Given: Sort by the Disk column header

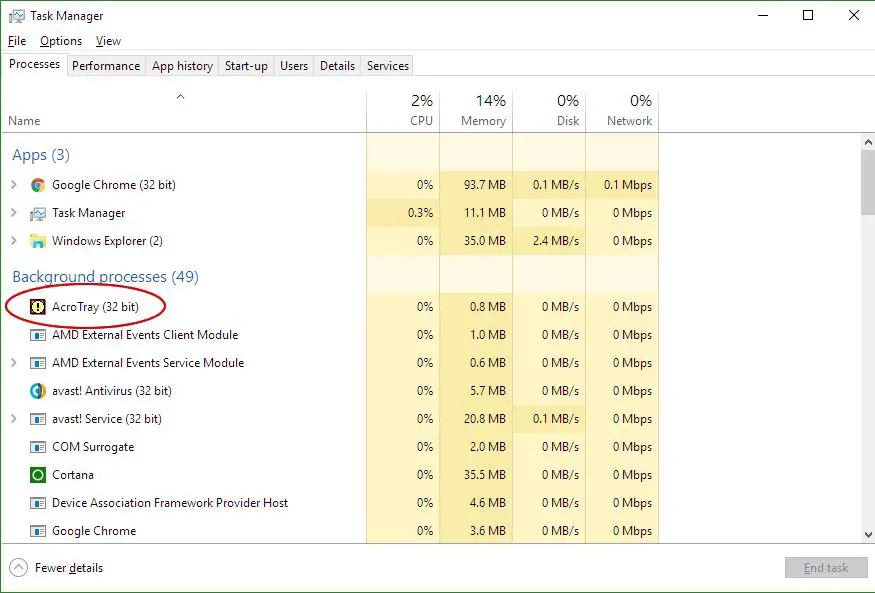Looking at the screenshot, I should pyautogui.click(x=549, y=111).
